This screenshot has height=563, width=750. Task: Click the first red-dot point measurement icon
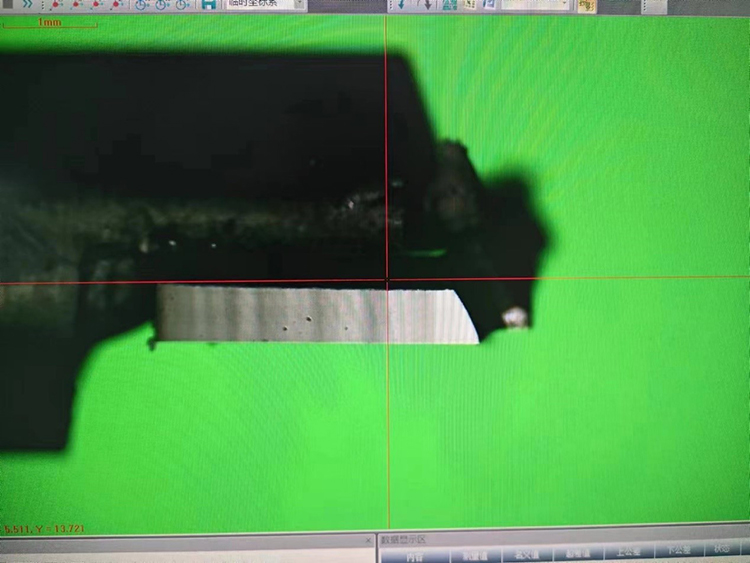(55, 4)
